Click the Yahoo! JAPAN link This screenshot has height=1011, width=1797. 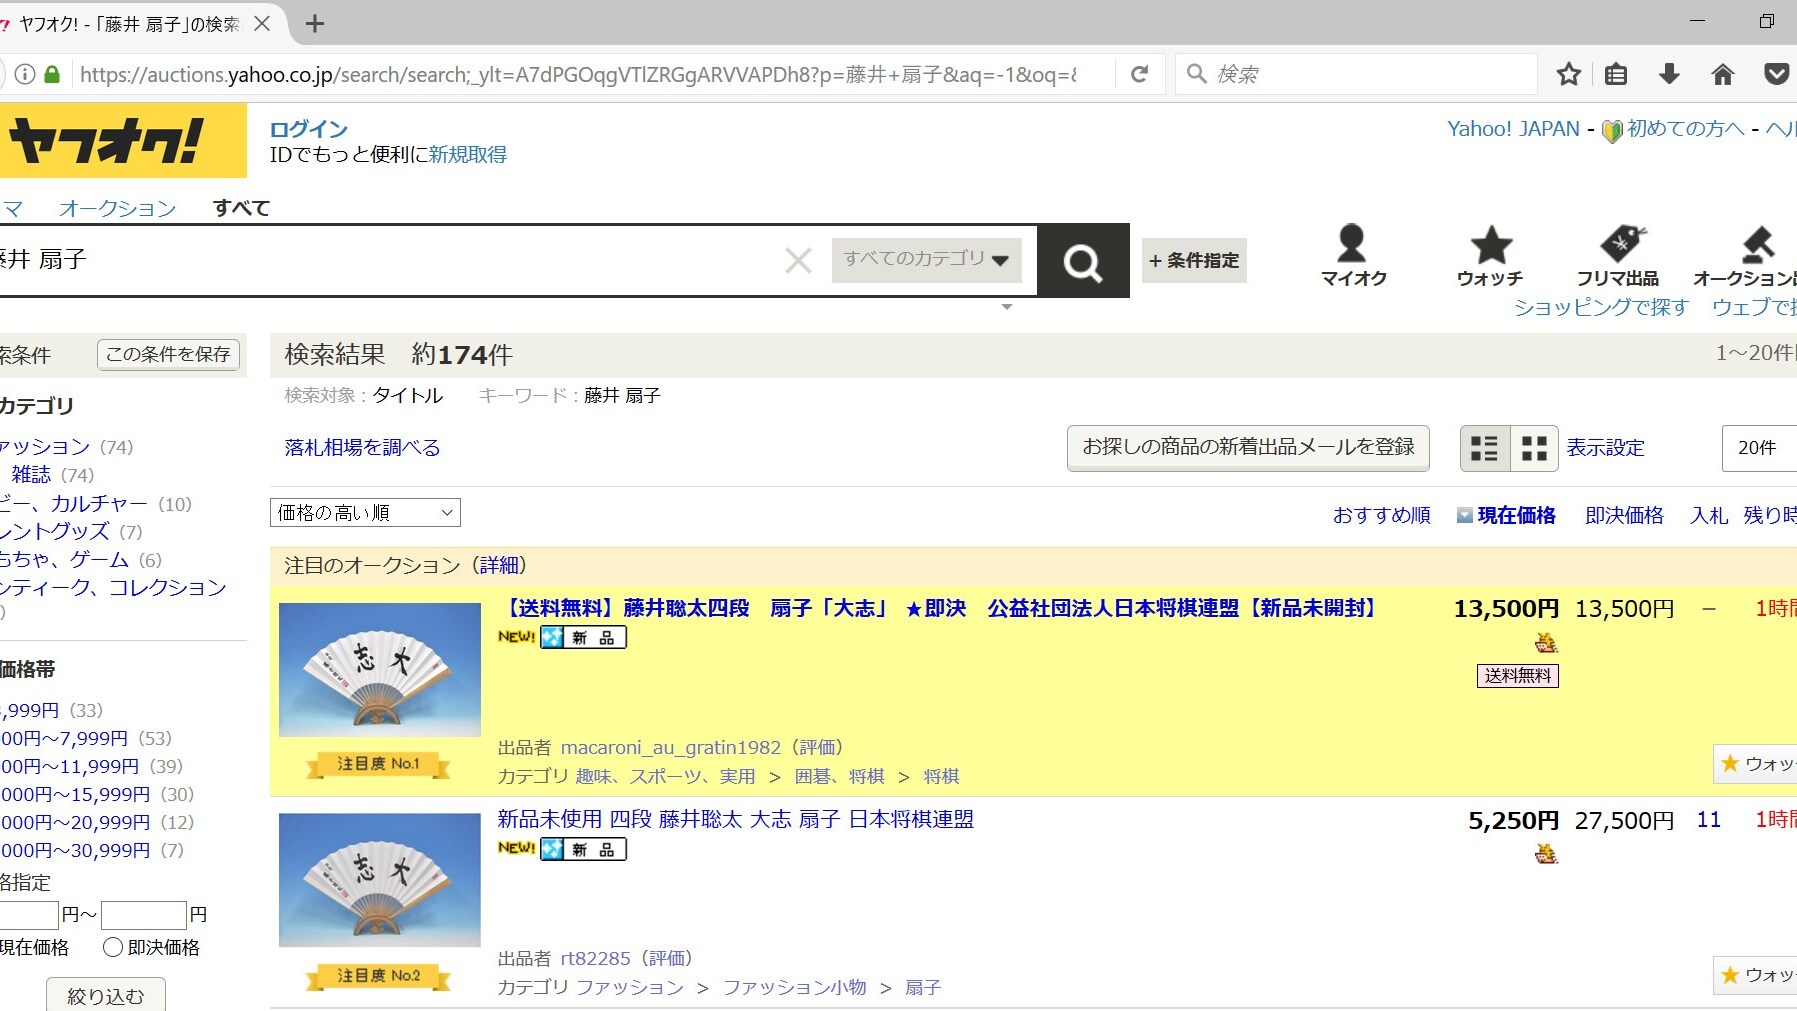1513,129
